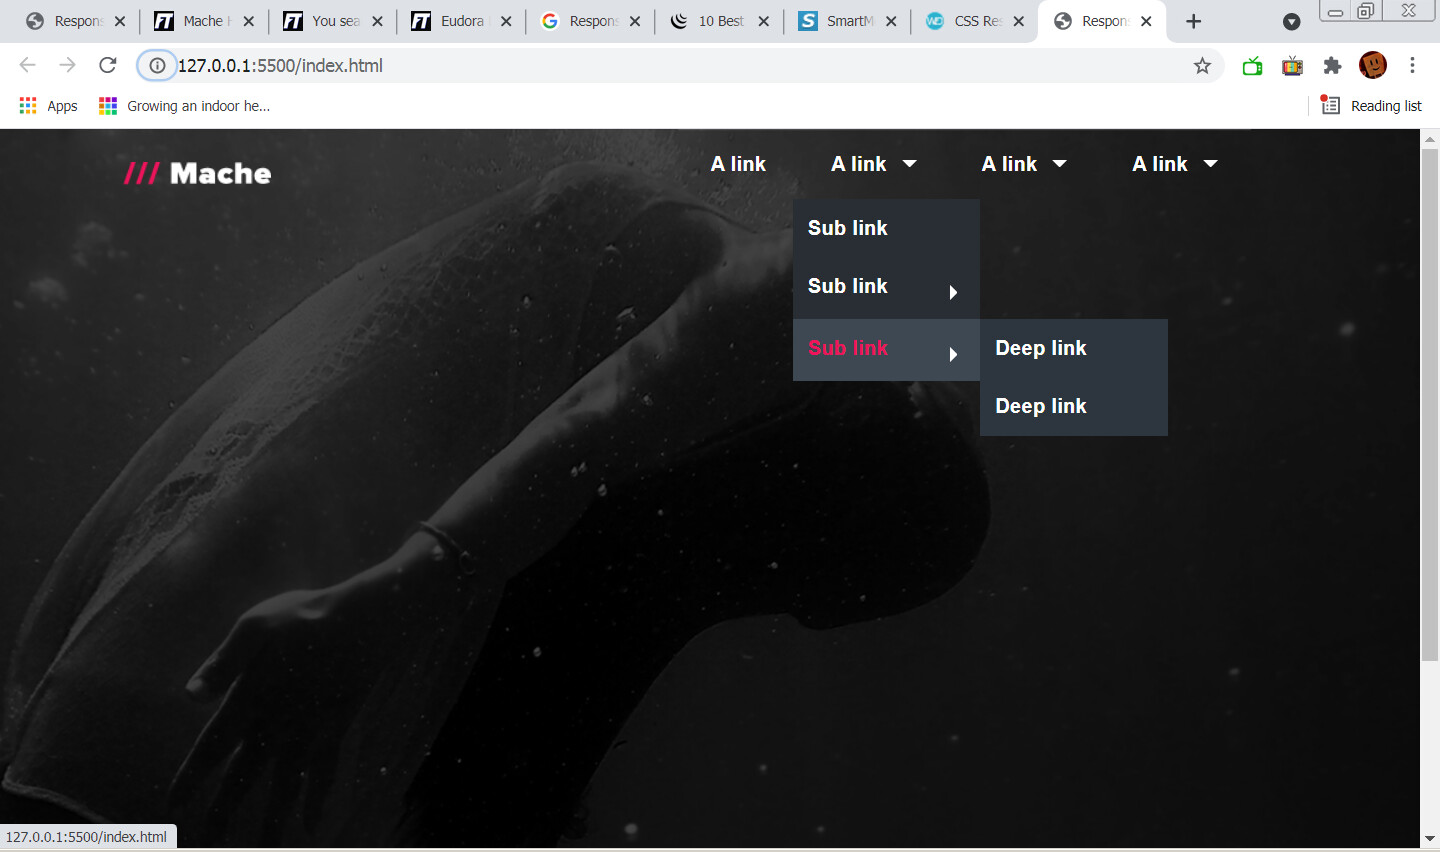
Task: Bookmark this page with the star icon
Action: tap(1202, 65)
